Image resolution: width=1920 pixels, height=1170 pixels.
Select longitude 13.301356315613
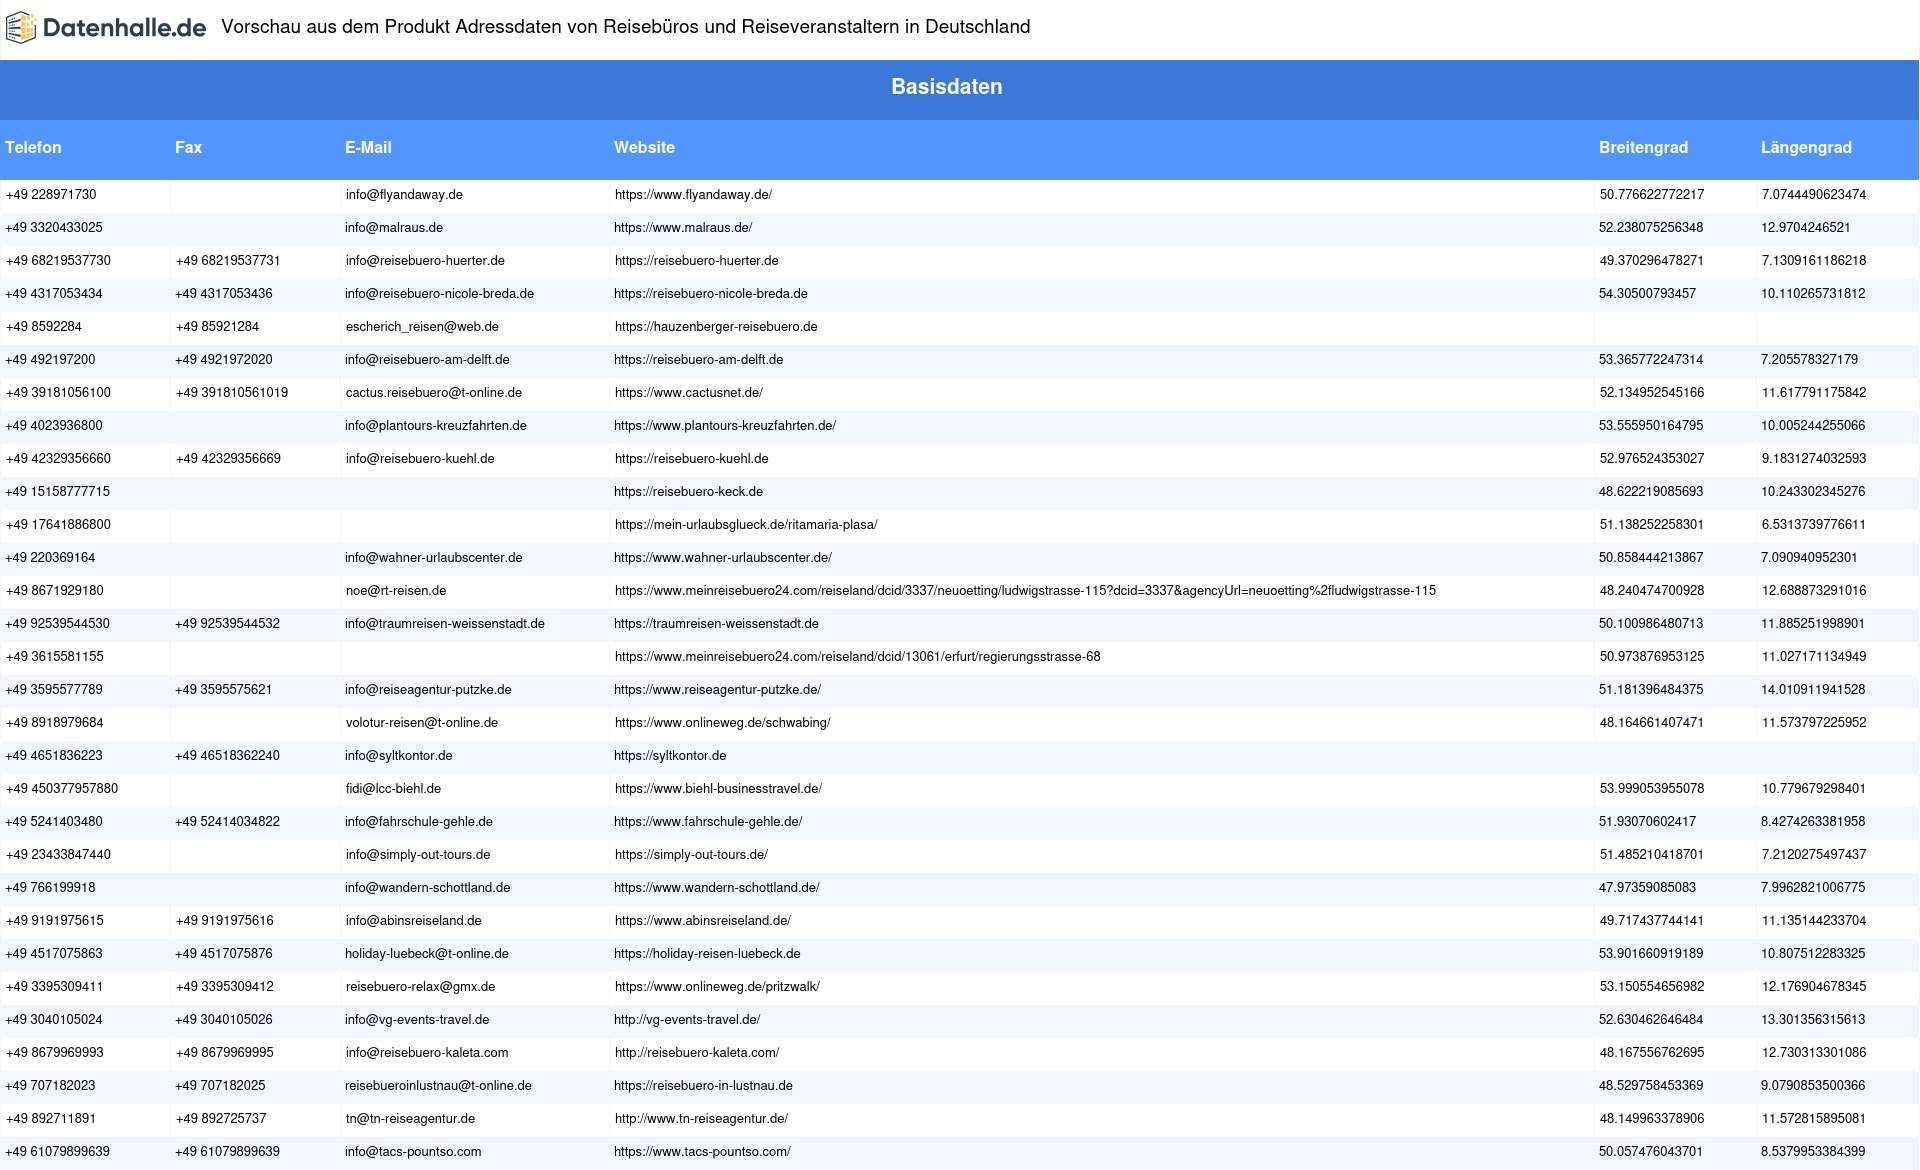[1813, 1020]
